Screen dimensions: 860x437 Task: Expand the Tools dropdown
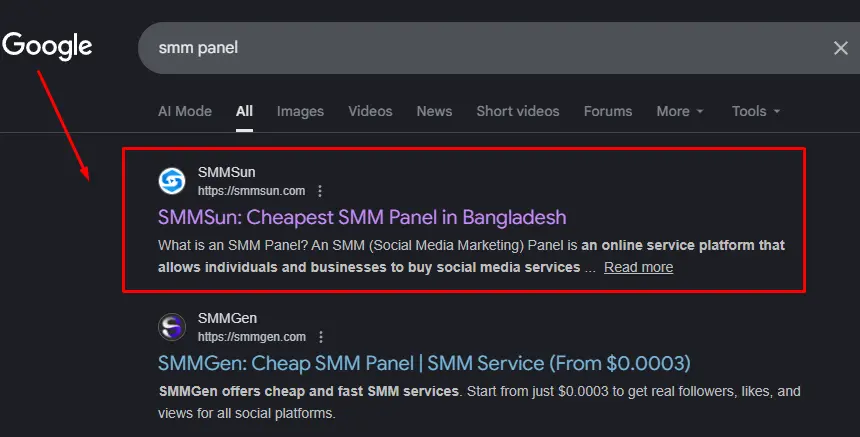755,111
